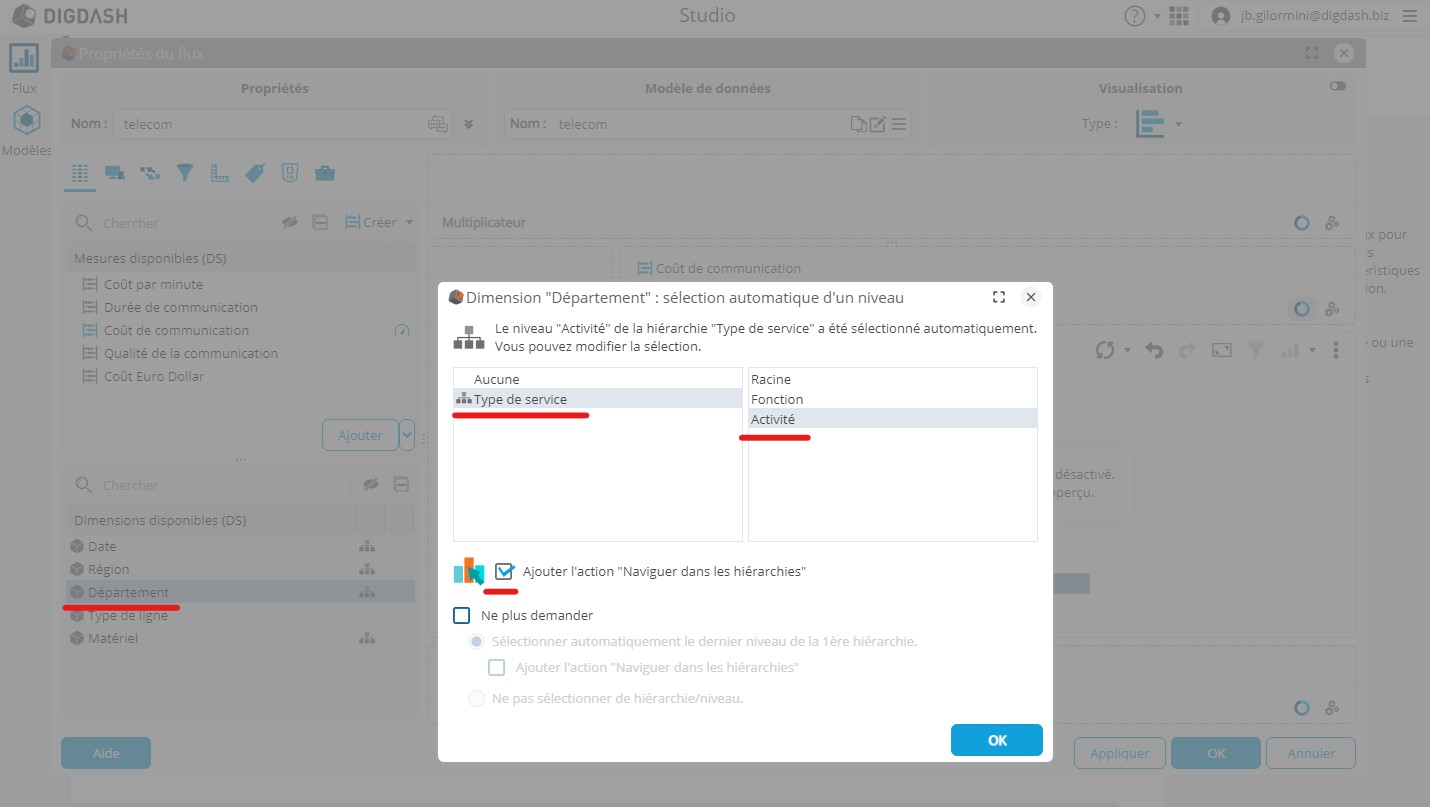Open the Modèles sidebar icon
Viewport: 1430px width, 807px height.
point(26,122)
